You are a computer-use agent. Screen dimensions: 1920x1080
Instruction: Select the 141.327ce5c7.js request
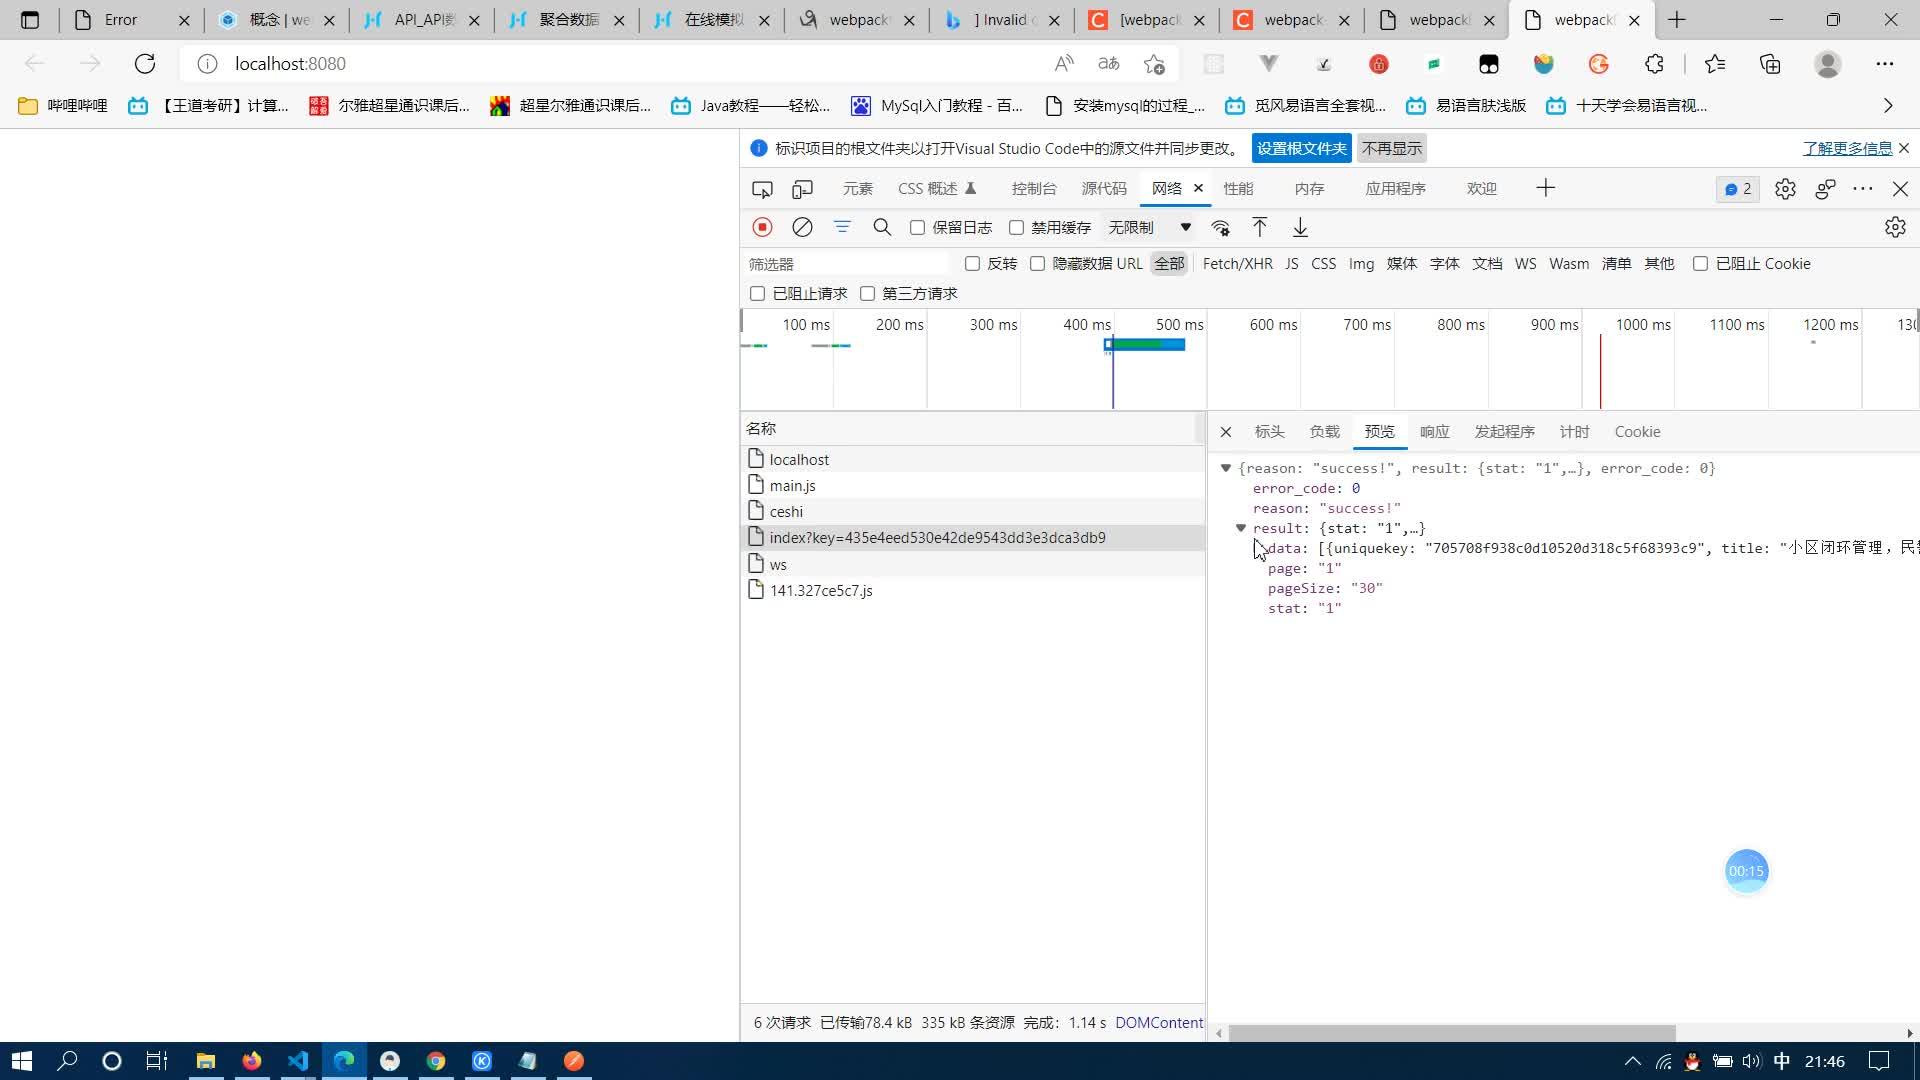pyautogui.click(x=972, y=590)
